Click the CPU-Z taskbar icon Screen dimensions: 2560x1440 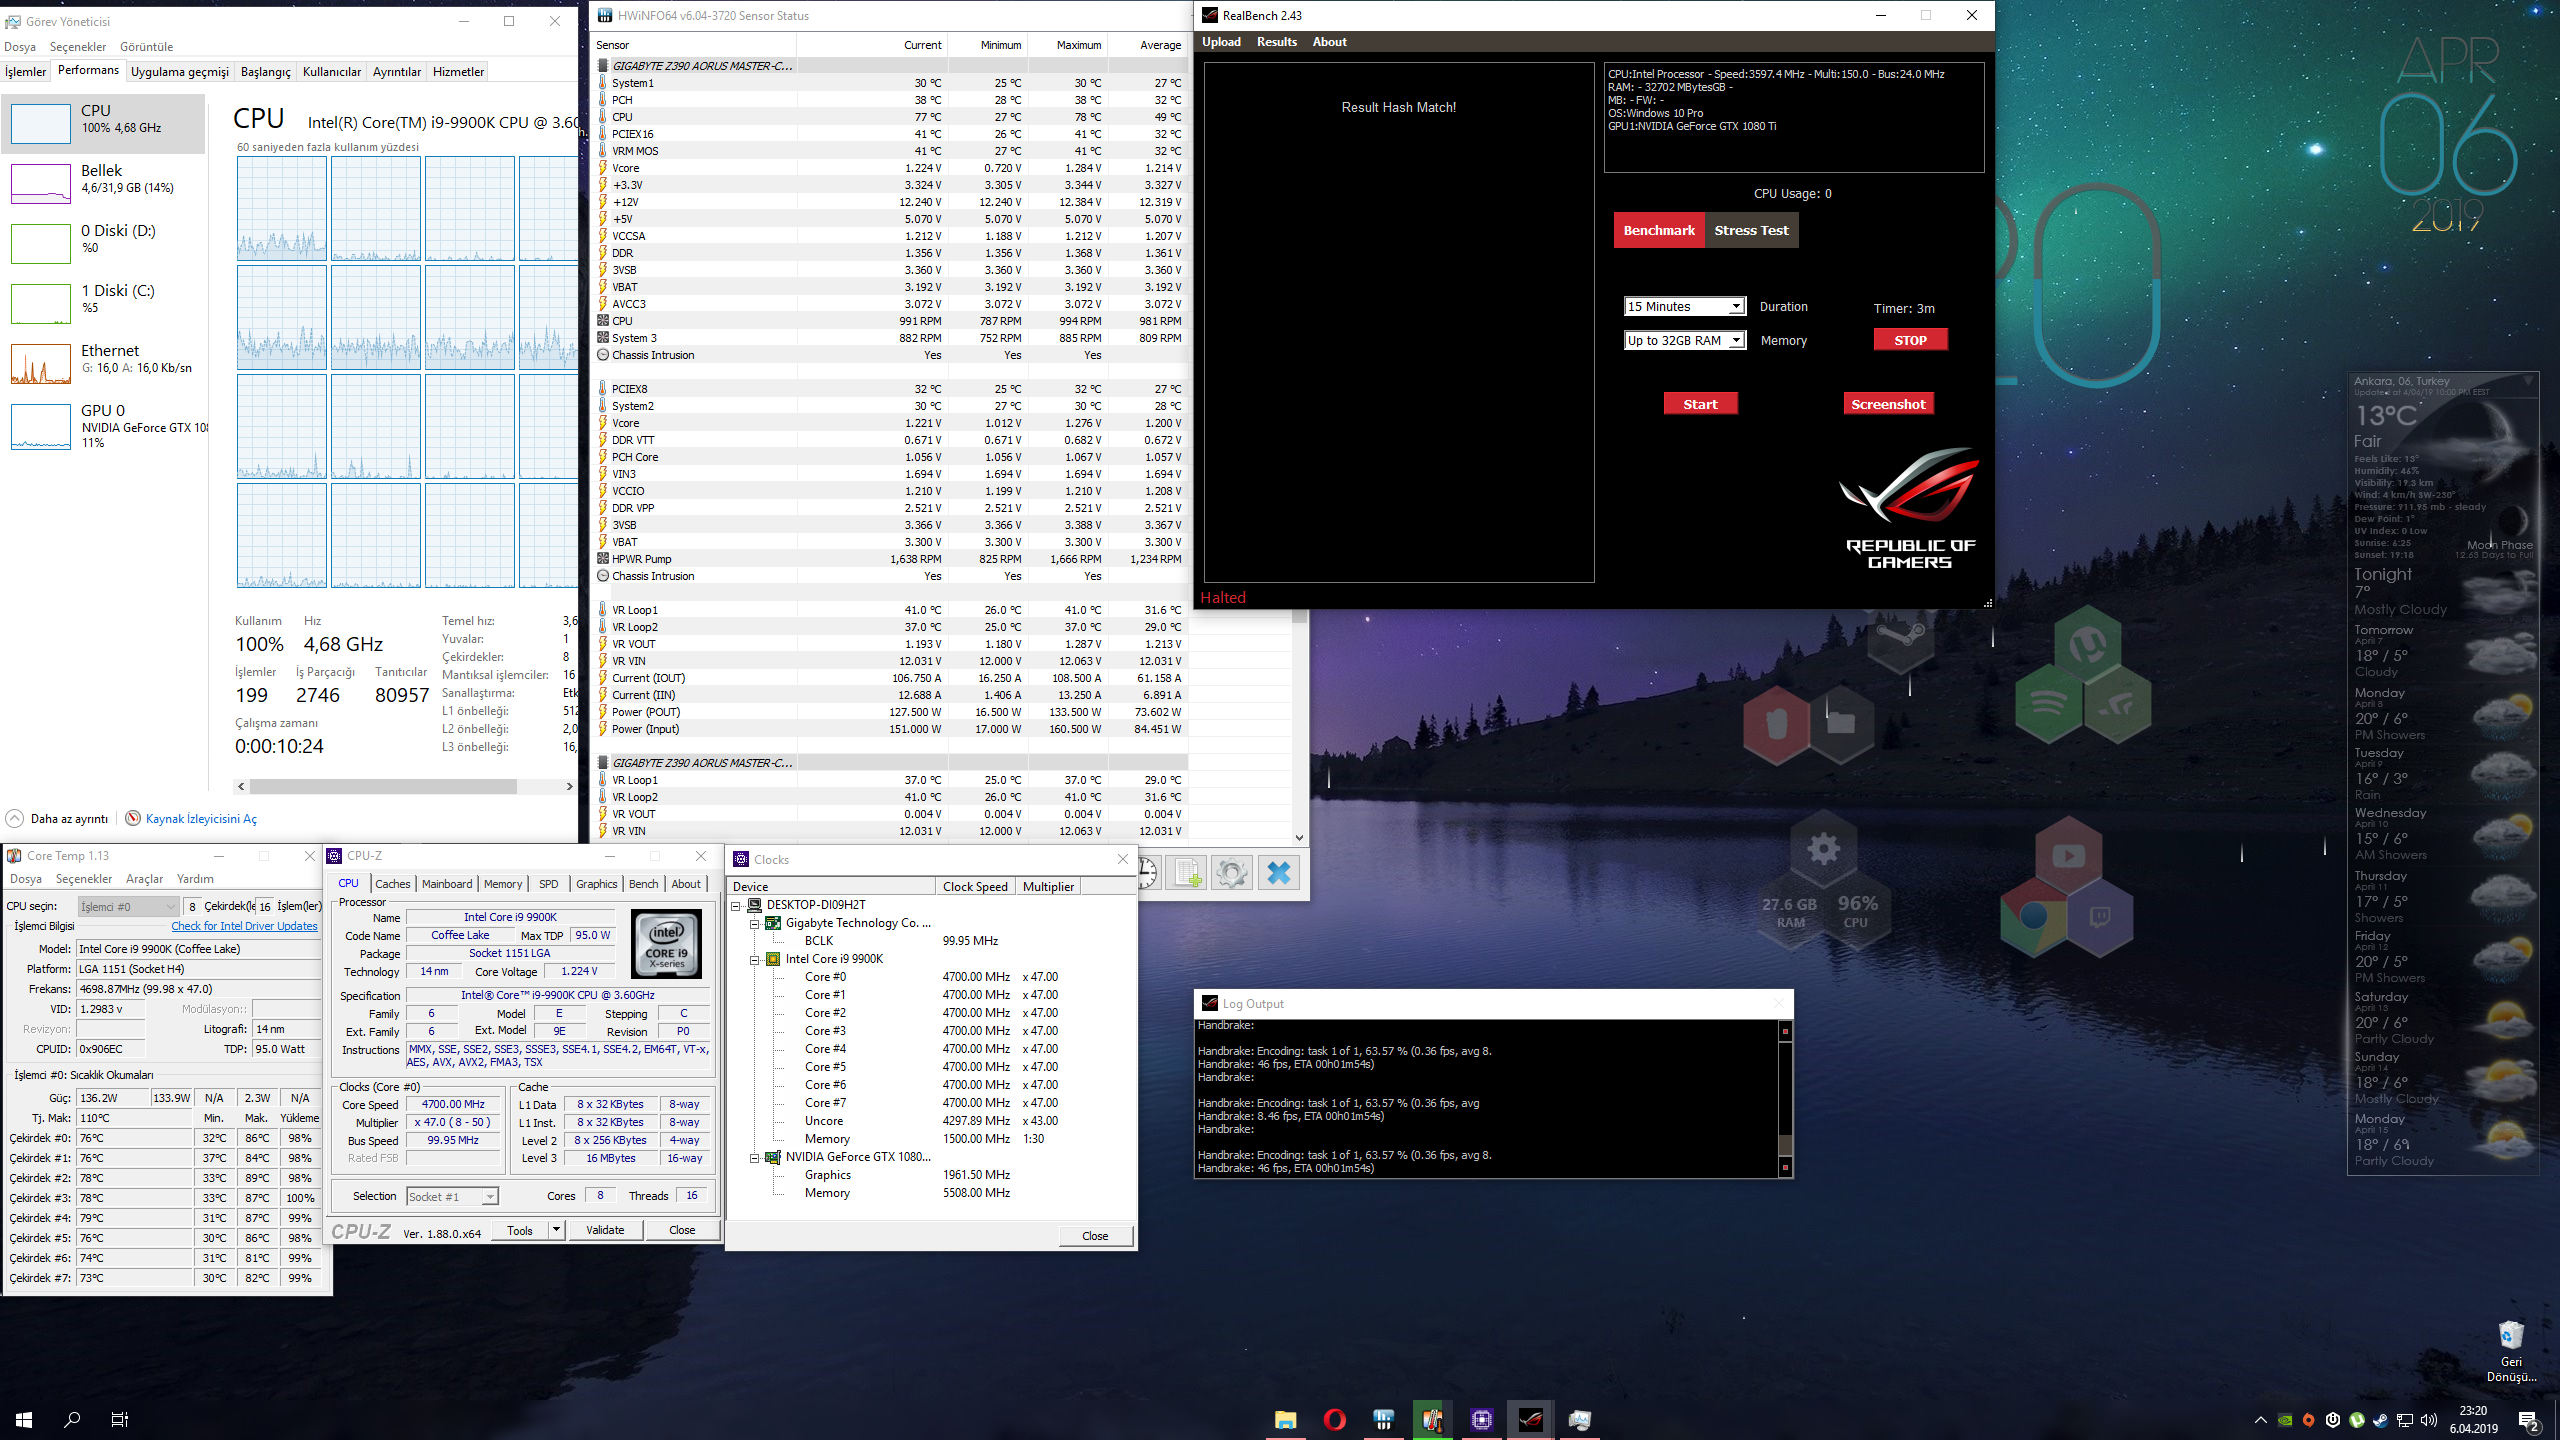1481,1419
